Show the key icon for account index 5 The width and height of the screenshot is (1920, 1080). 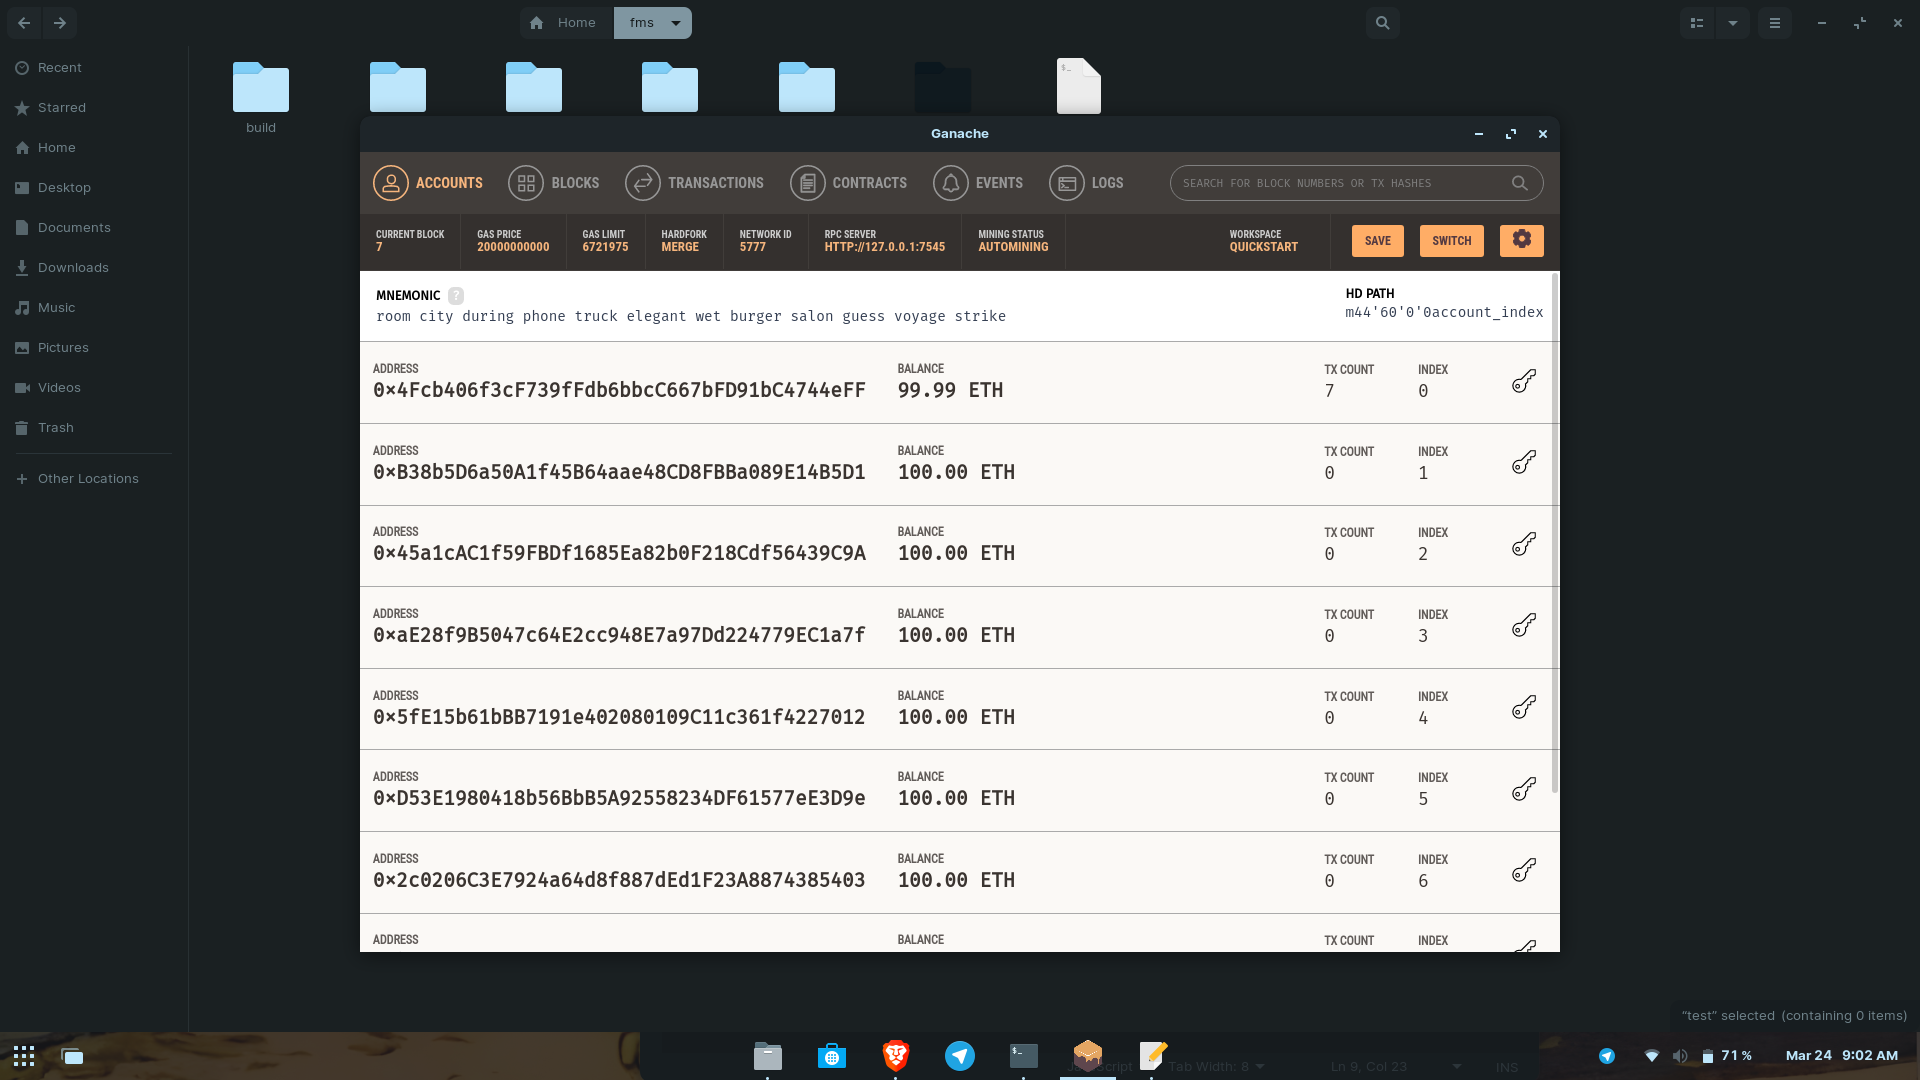coord(1522,788)
